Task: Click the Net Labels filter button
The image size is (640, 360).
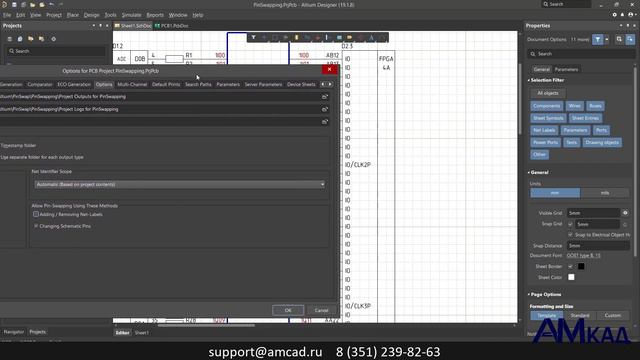Action: click(544, 130)
